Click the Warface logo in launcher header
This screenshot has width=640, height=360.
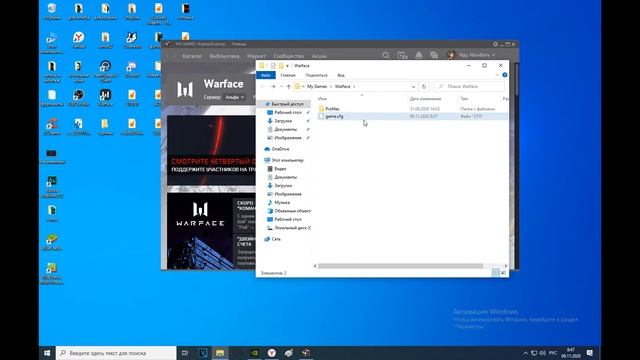click(185, 89)
